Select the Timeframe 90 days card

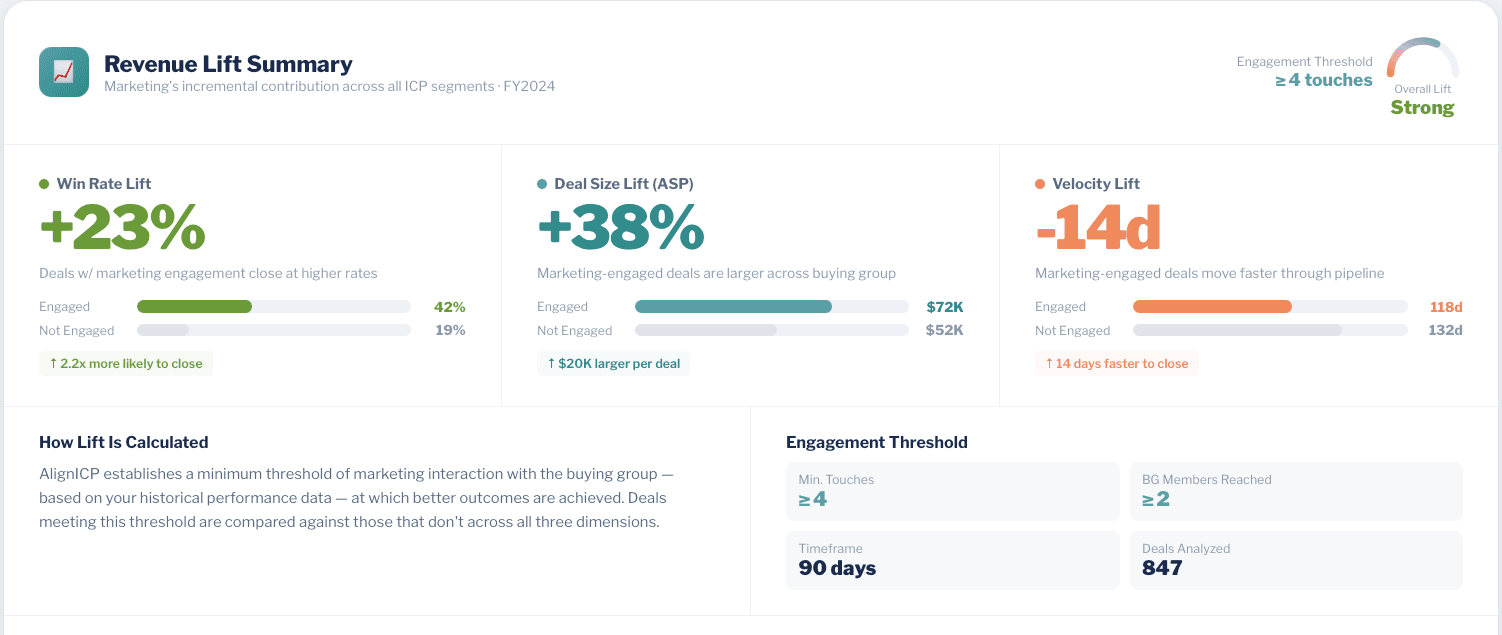[952, 560]
